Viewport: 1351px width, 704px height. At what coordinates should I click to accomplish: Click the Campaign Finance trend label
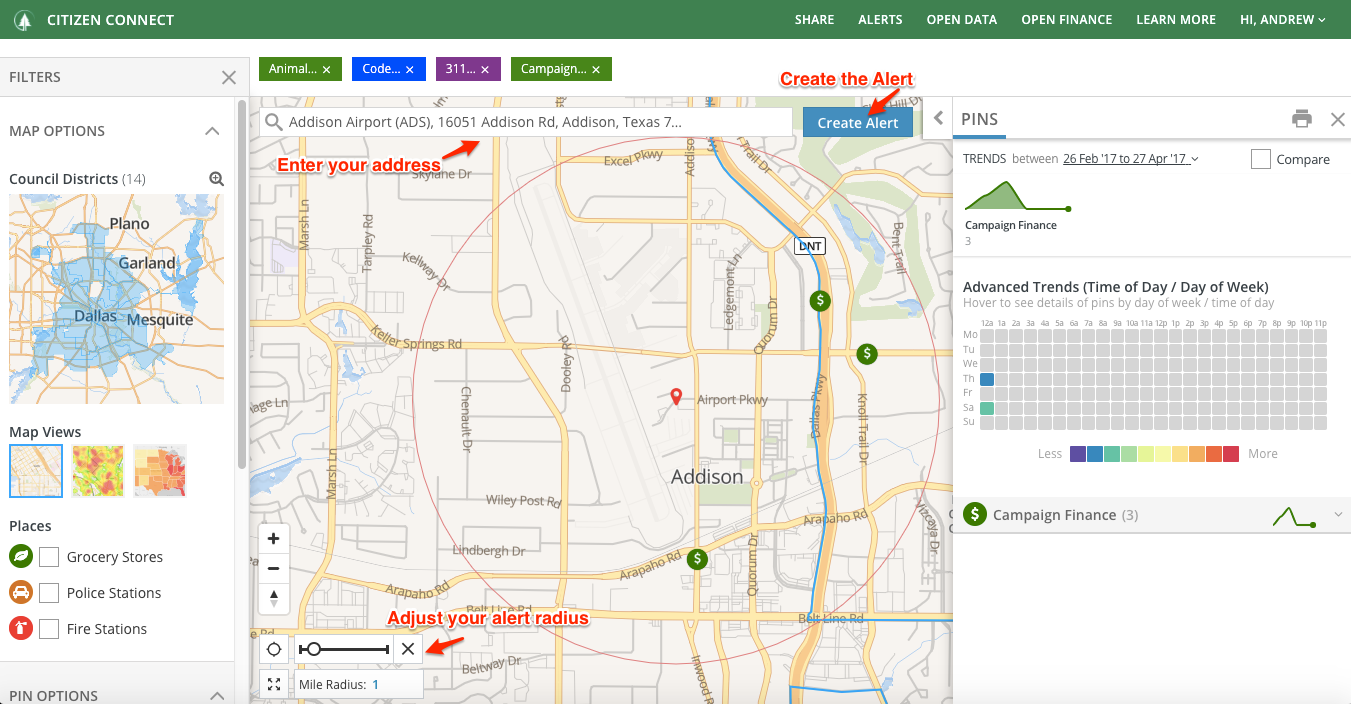point(1011,225)
